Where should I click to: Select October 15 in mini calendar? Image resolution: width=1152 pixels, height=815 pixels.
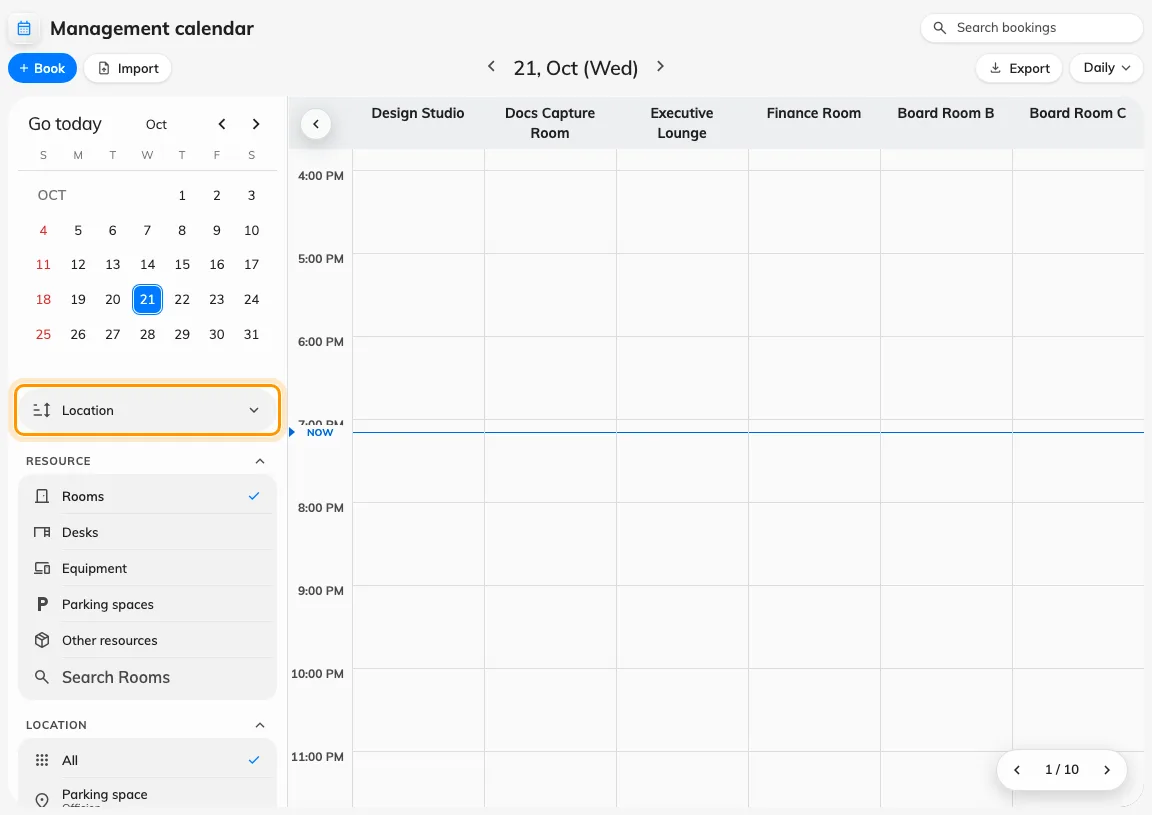pyautogui.click(x=182, y=265)
